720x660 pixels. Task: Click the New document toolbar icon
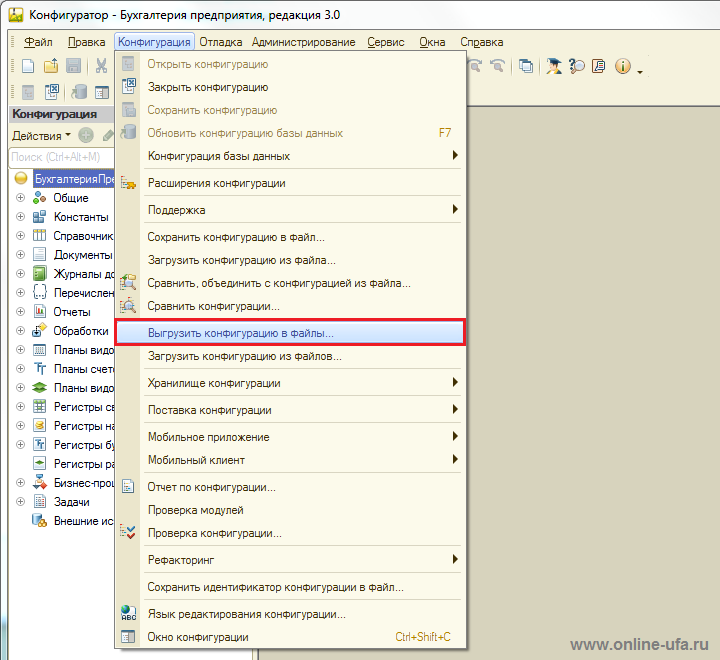(x=28, y=66)
